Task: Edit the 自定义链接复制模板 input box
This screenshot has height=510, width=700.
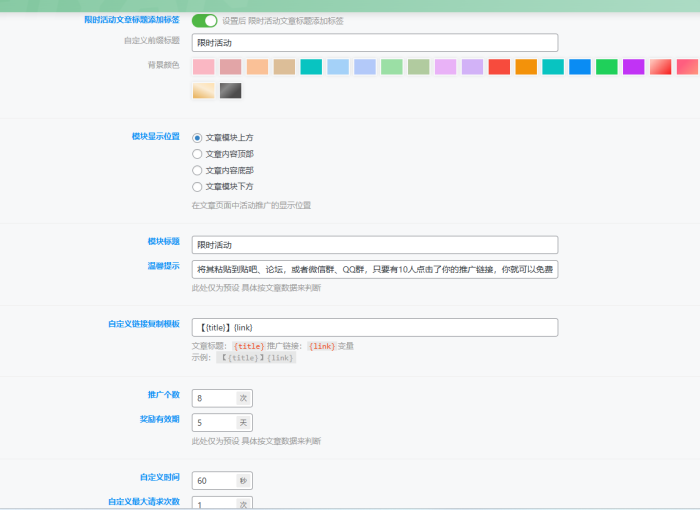Action: tap(374, 327)
